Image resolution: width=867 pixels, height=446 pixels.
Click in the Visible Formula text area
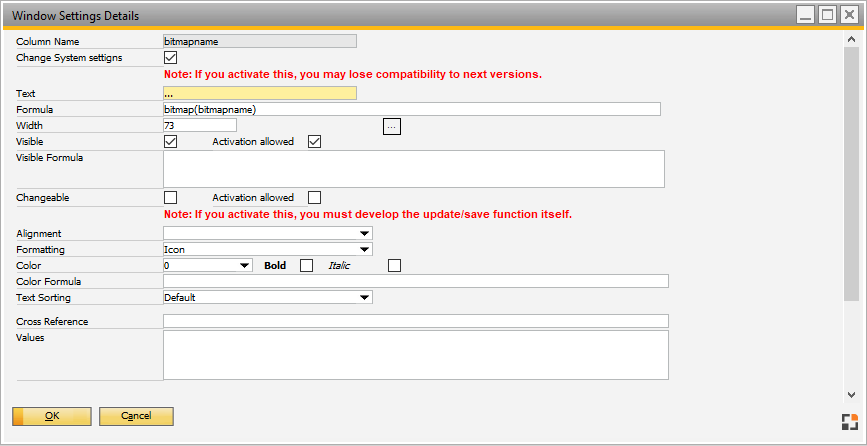pyautogui.click(x=413, y=169)
